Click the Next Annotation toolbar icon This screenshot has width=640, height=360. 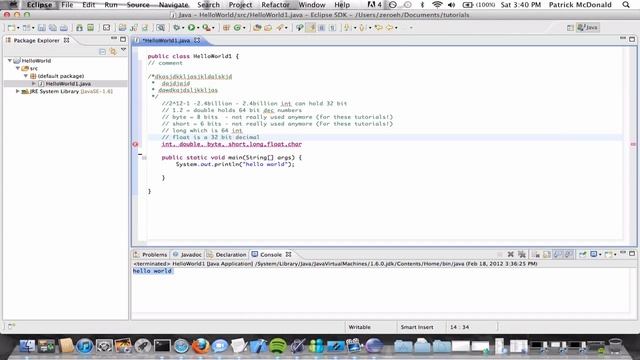pyautogui.click(x=347, y=28)
